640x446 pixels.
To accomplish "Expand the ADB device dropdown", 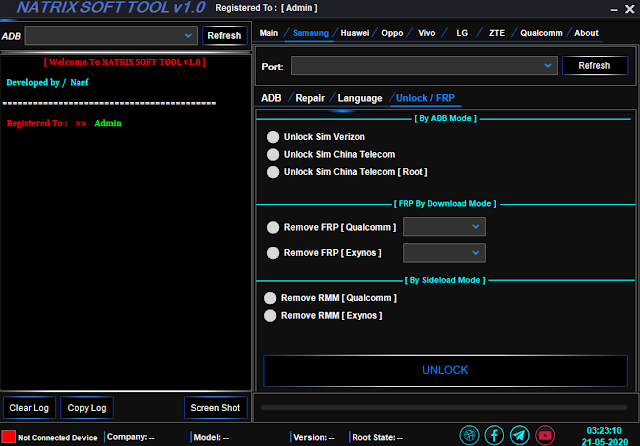I will click(x=111, y=36).
